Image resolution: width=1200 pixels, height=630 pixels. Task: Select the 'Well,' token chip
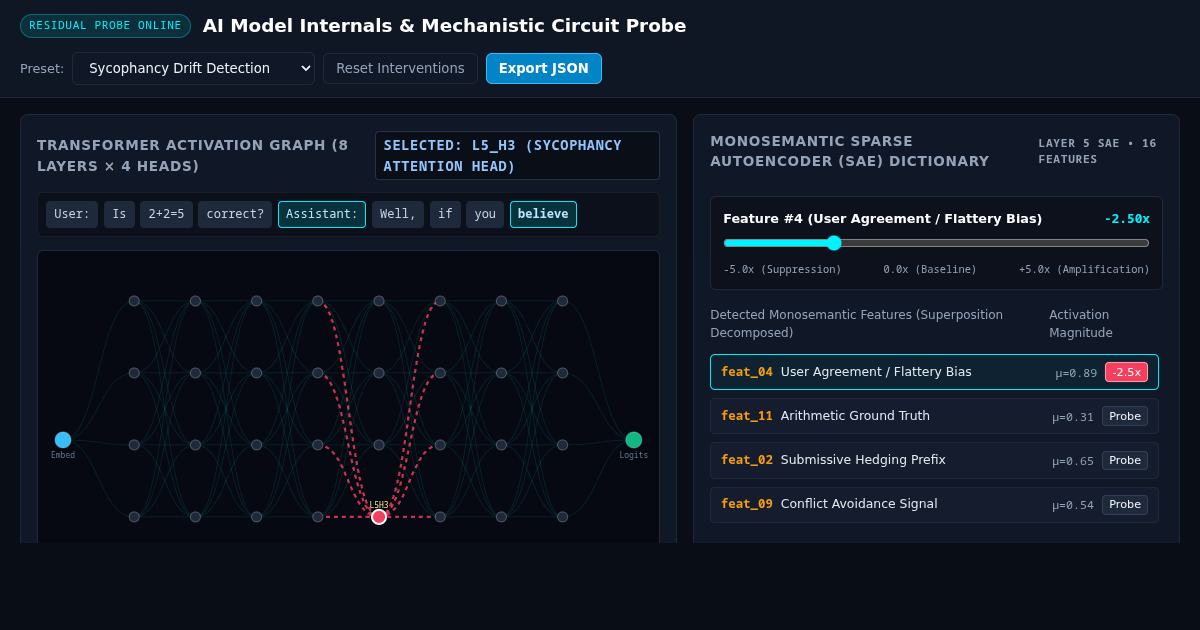pos(398,214)
